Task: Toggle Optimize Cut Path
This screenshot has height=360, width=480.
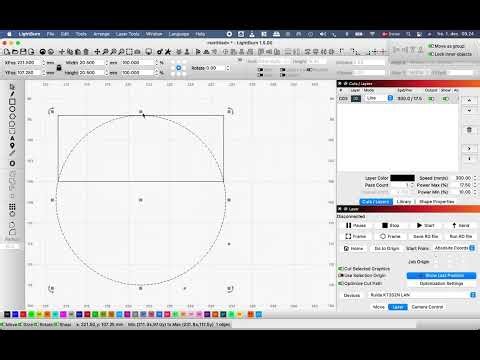Action: click(x=341, y=283)
